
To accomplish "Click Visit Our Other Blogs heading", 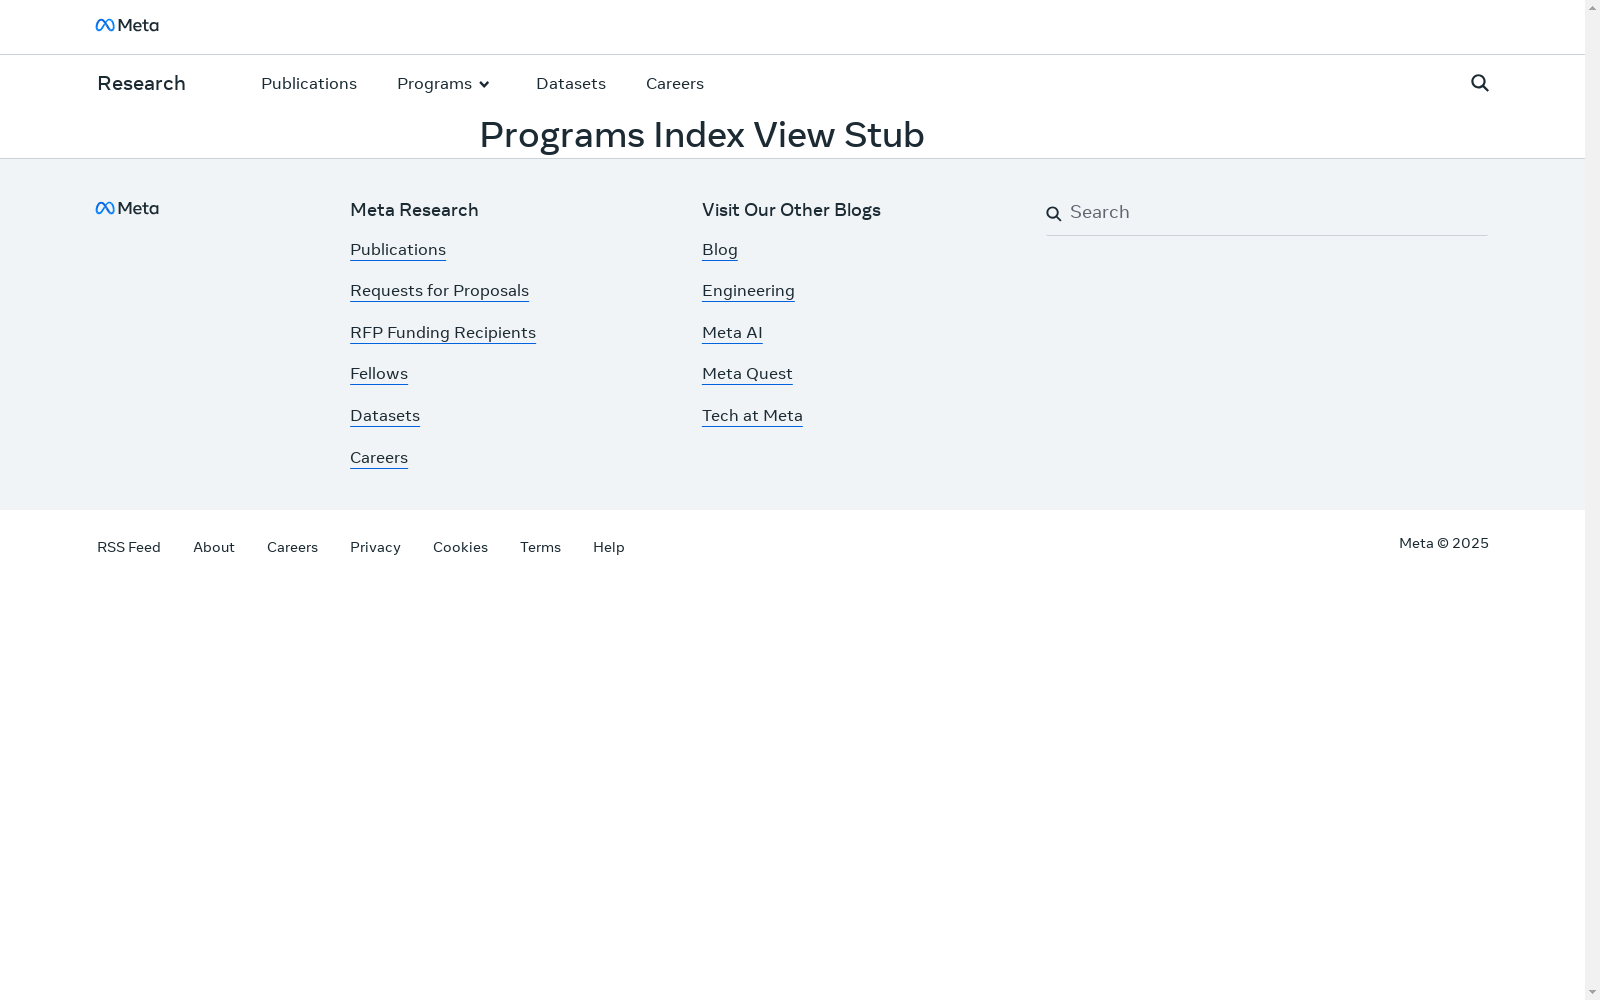I will click(x=791, y=210).
